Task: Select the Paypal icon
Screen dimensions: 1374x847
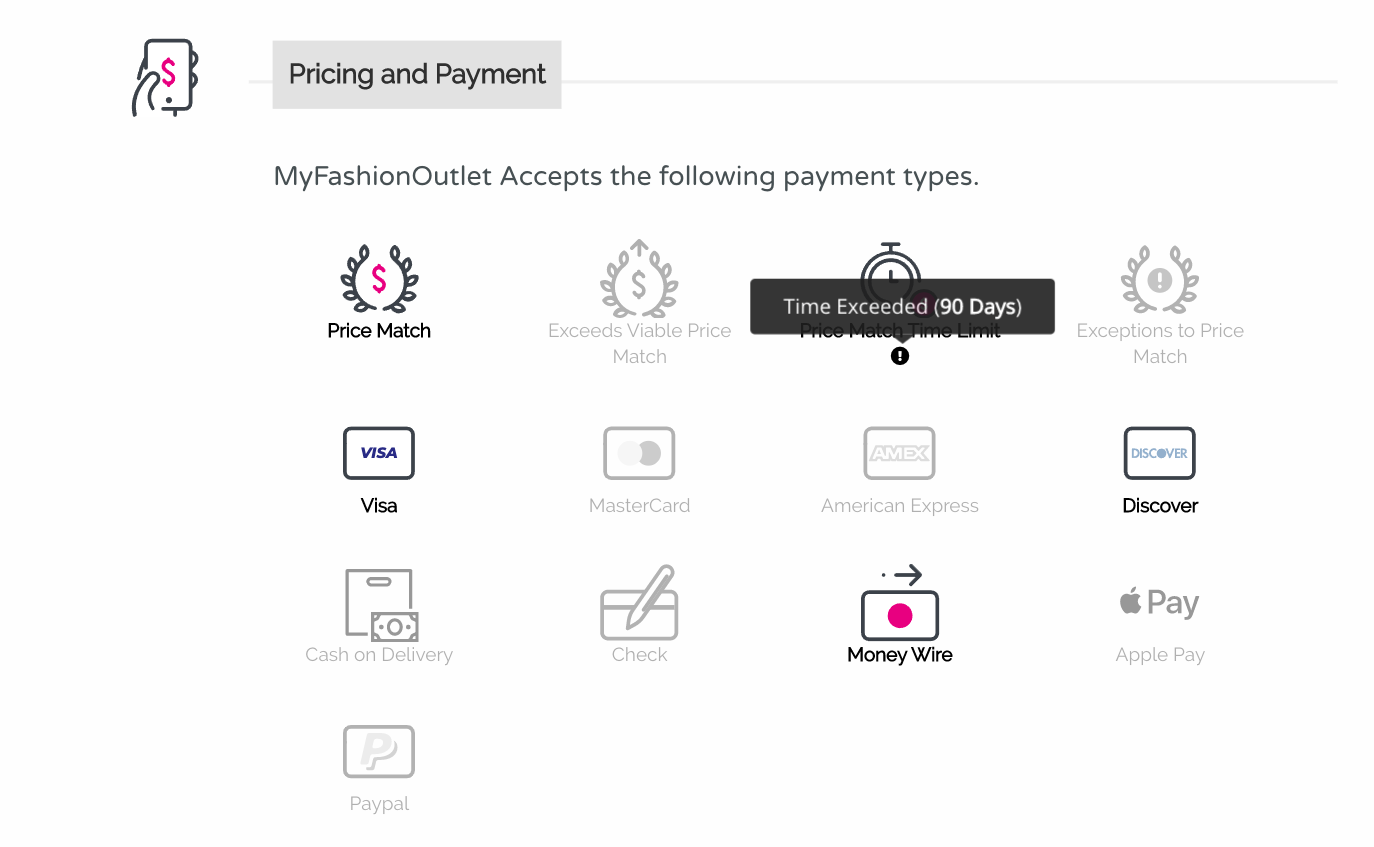Action: [x=379, y=751]
